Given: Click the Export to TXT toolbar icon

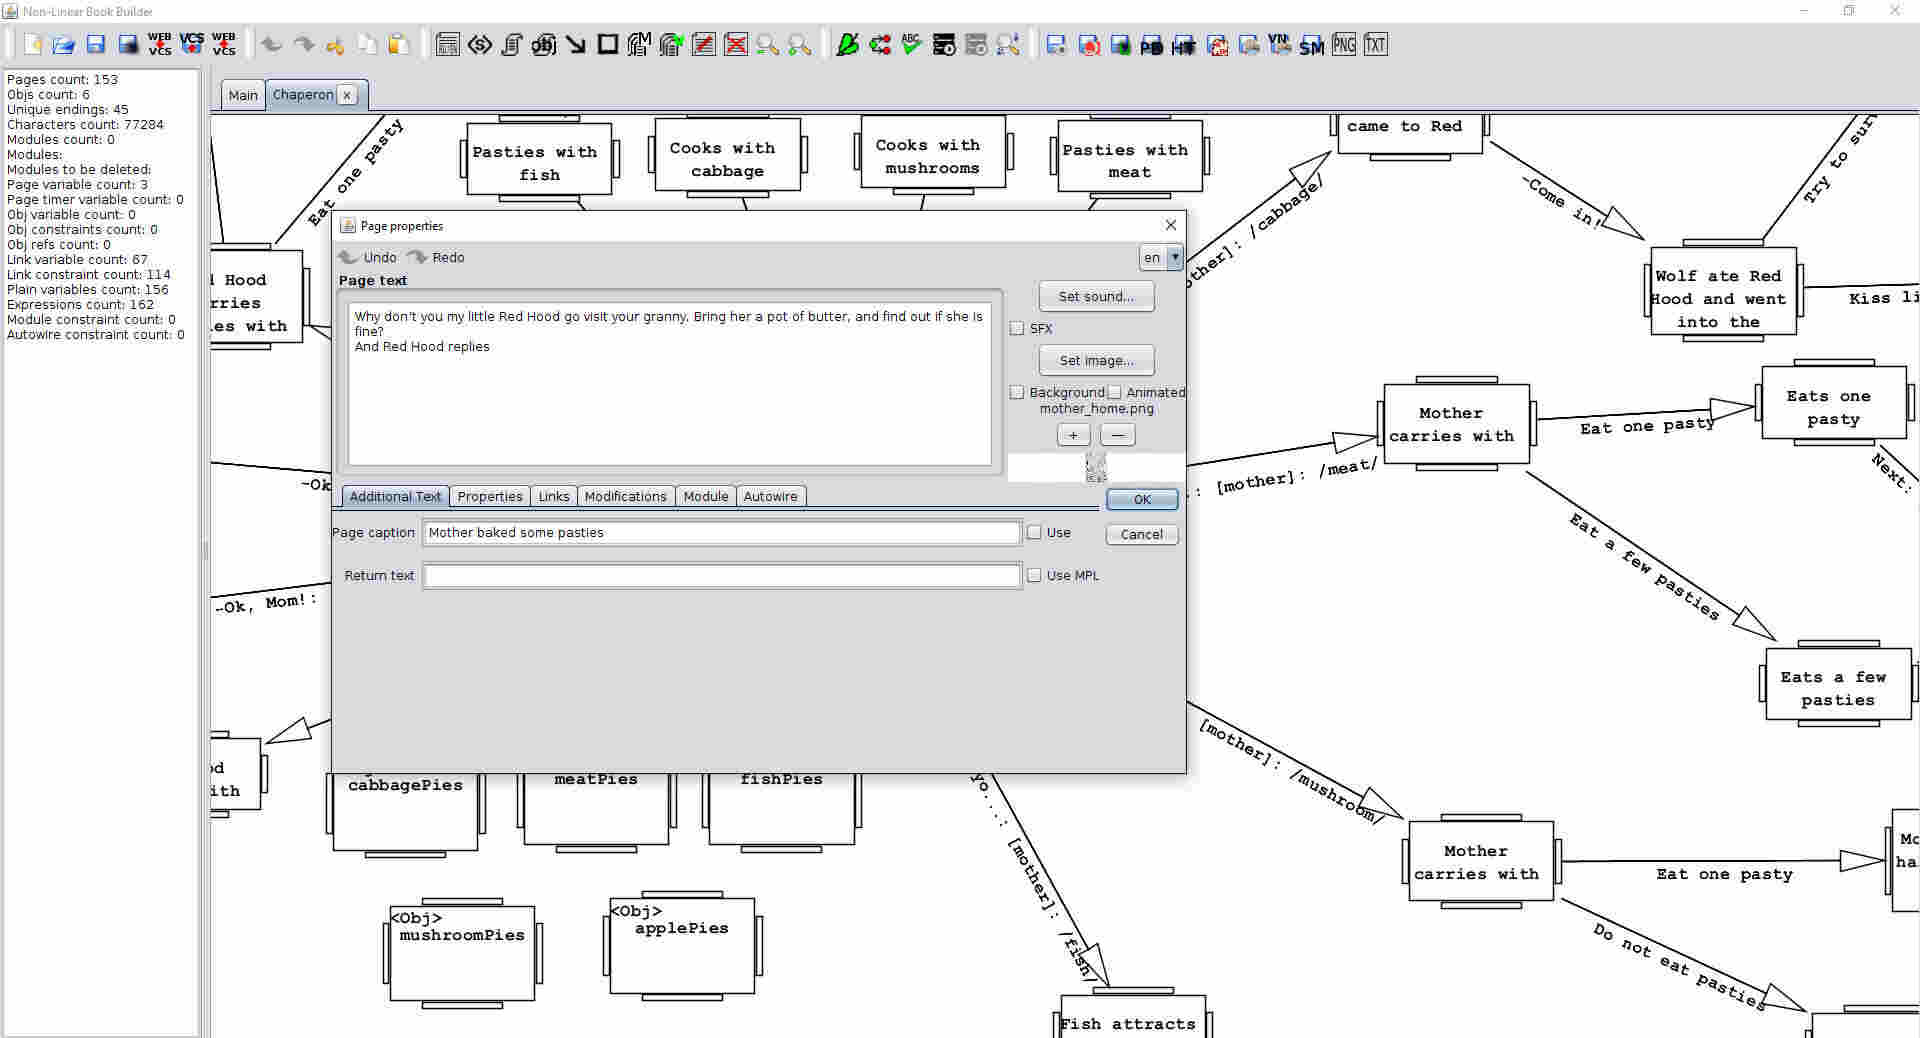Looking at the screenshot, I should tap(1376, 44).
